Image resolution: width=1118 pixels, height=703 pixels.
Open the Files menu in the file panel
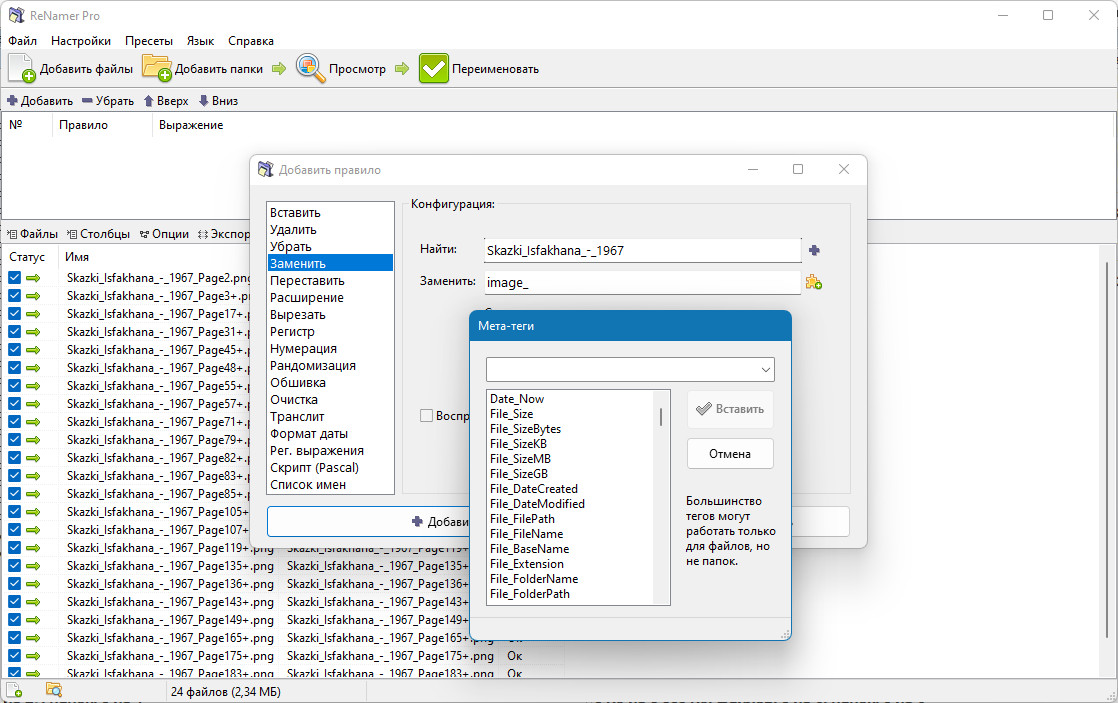[32, 234]
